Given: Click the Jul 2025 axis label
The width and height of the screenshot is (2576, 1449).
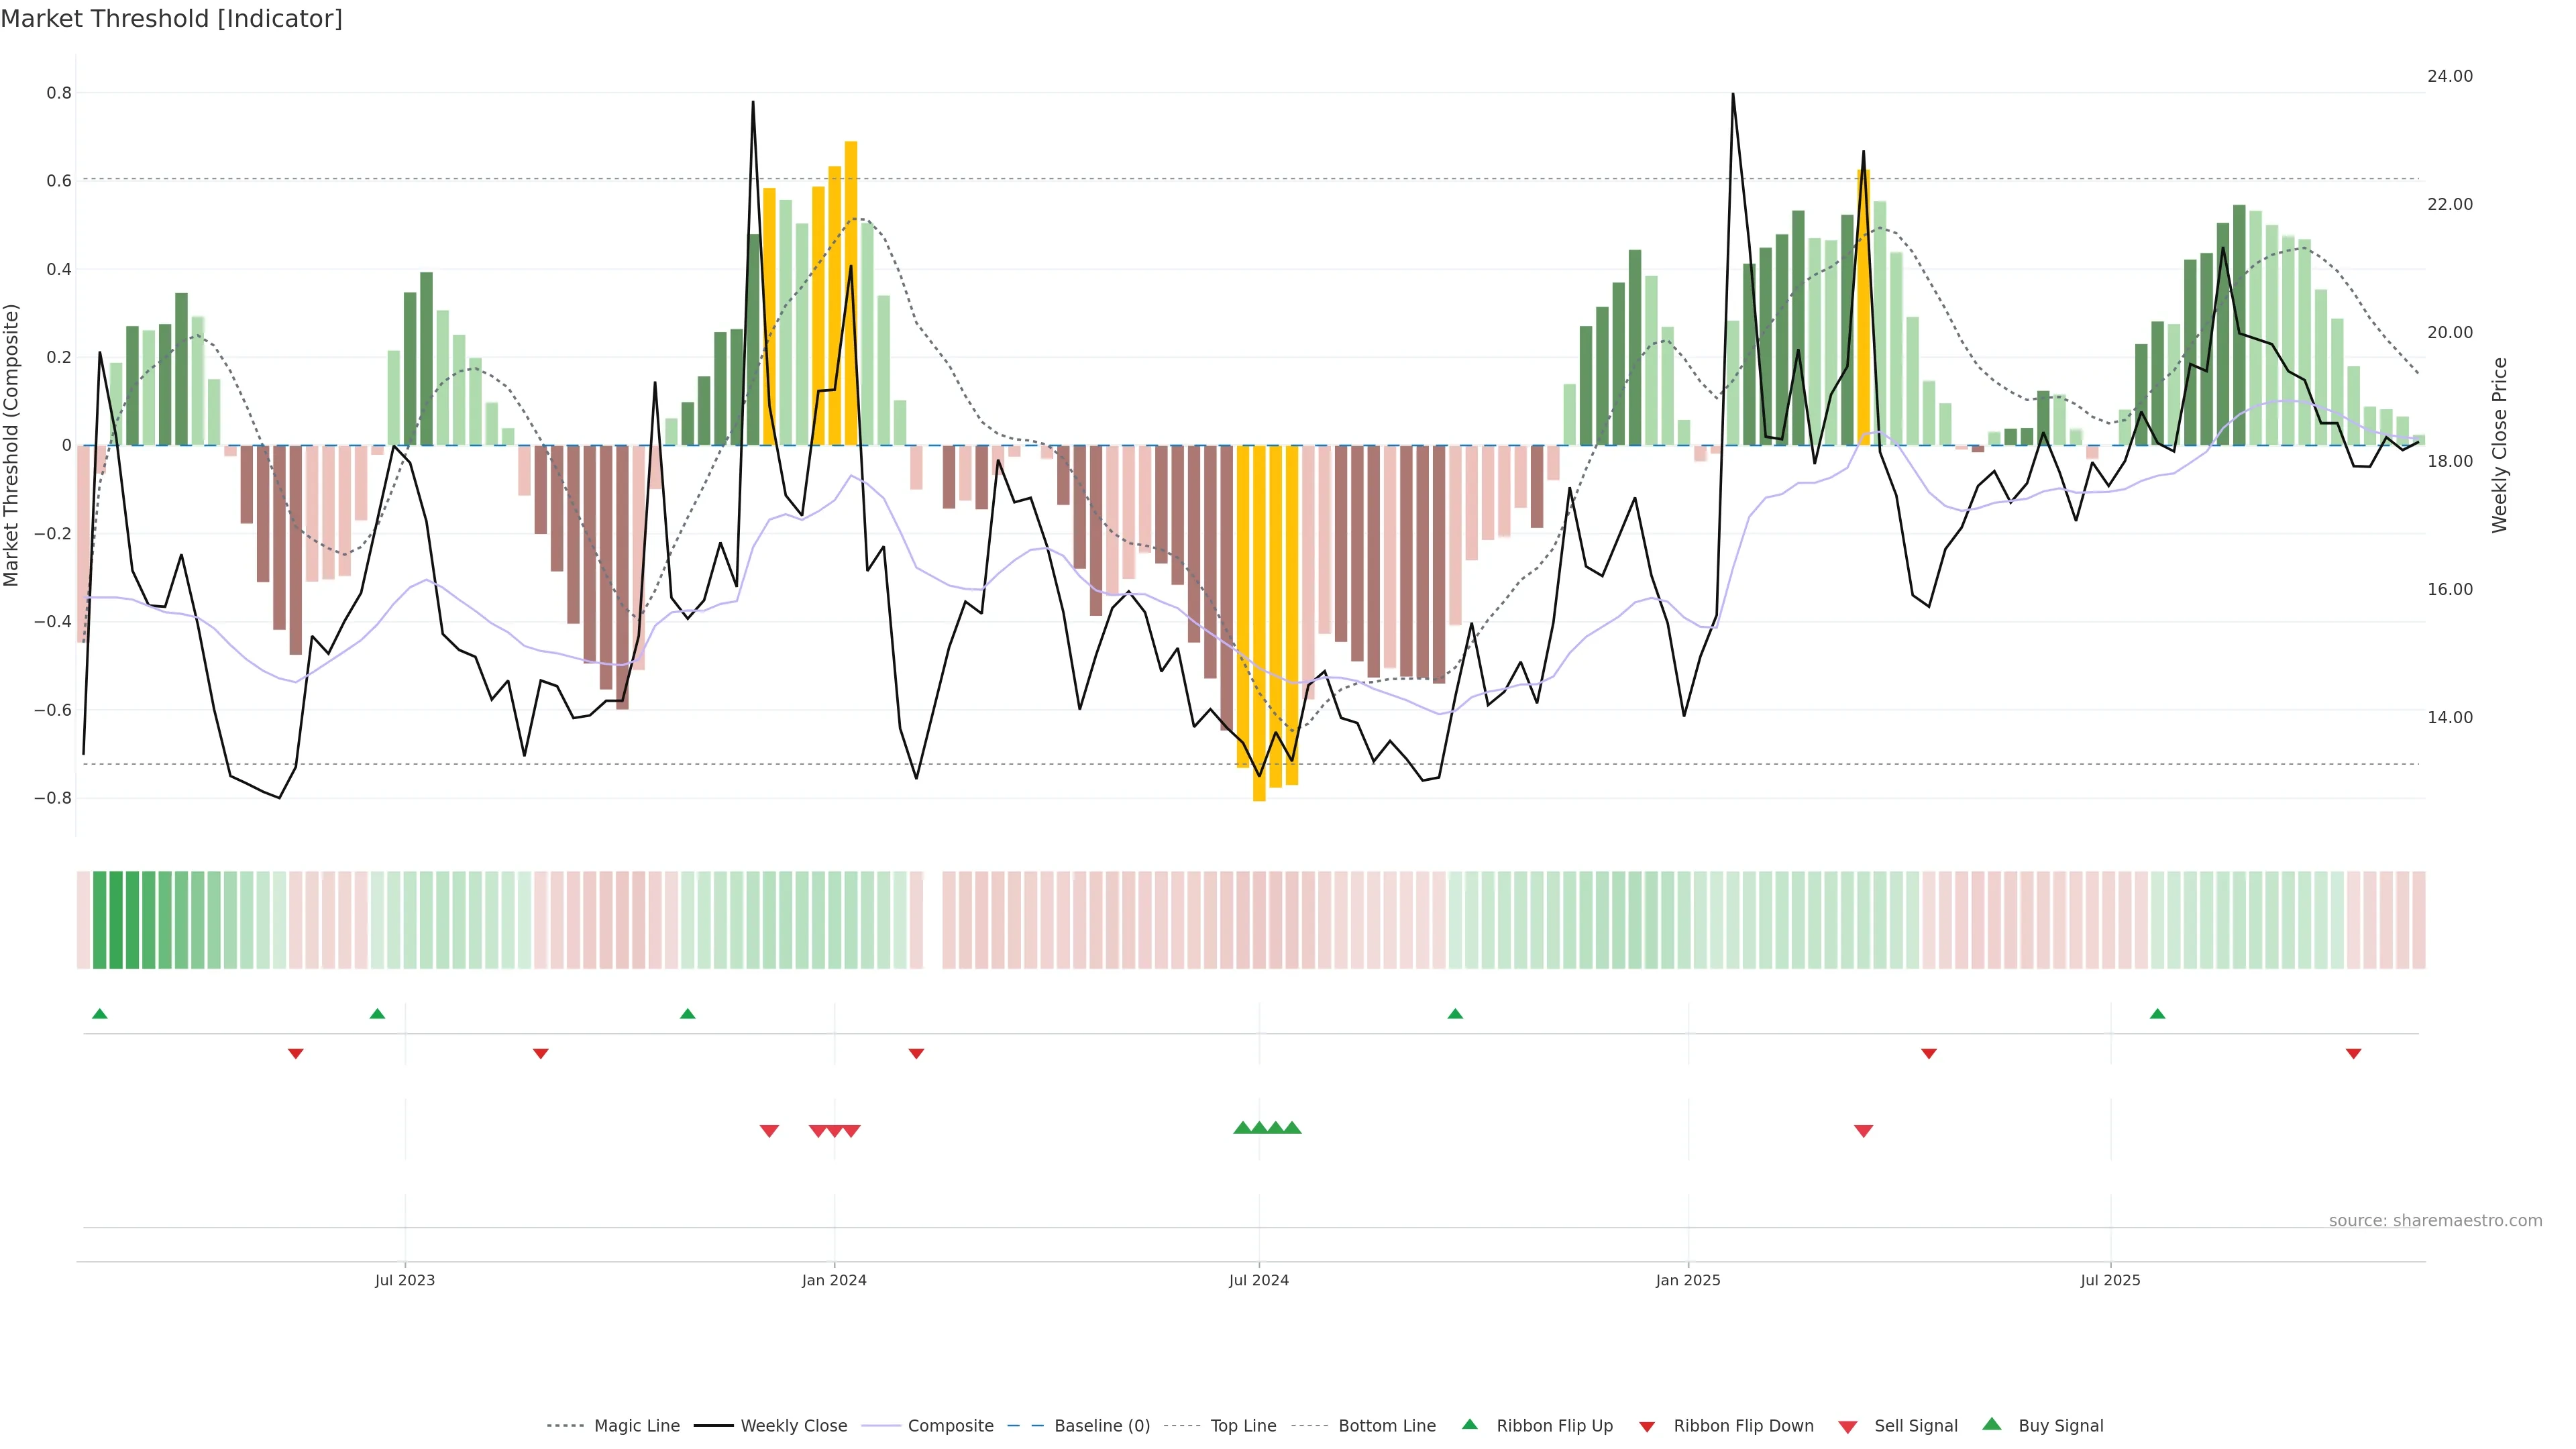Looking at the screenshot, I should [x=2110, y=1280].
